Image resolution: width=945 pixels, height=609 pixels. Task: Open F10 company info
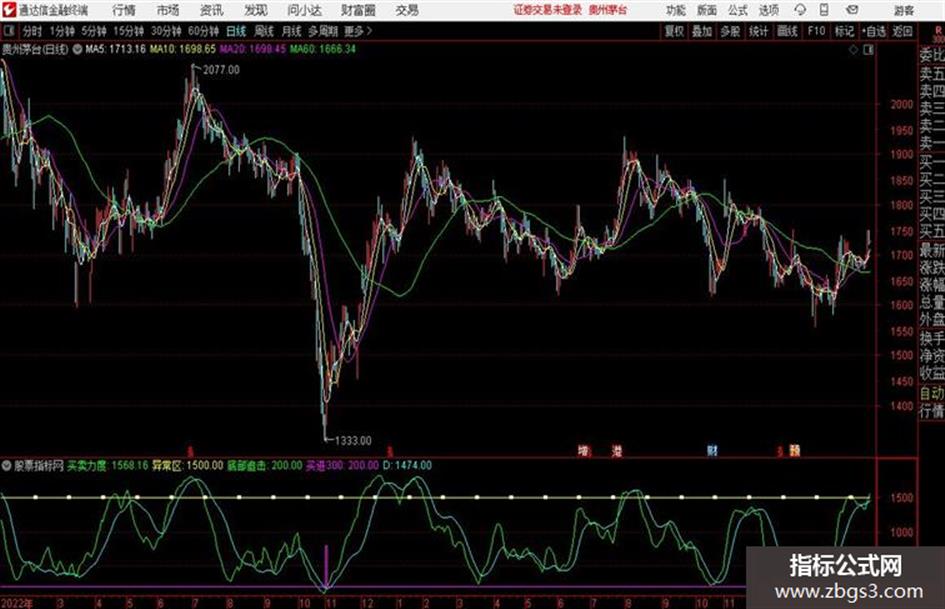click(816, 31)
